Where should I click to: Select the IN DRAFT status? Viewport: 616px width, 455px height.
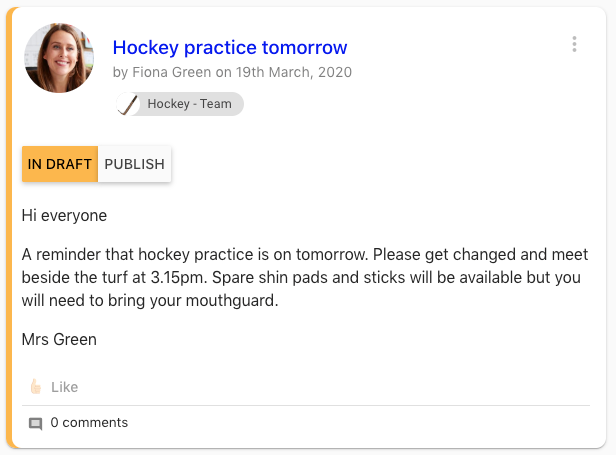tap(60, 164)
